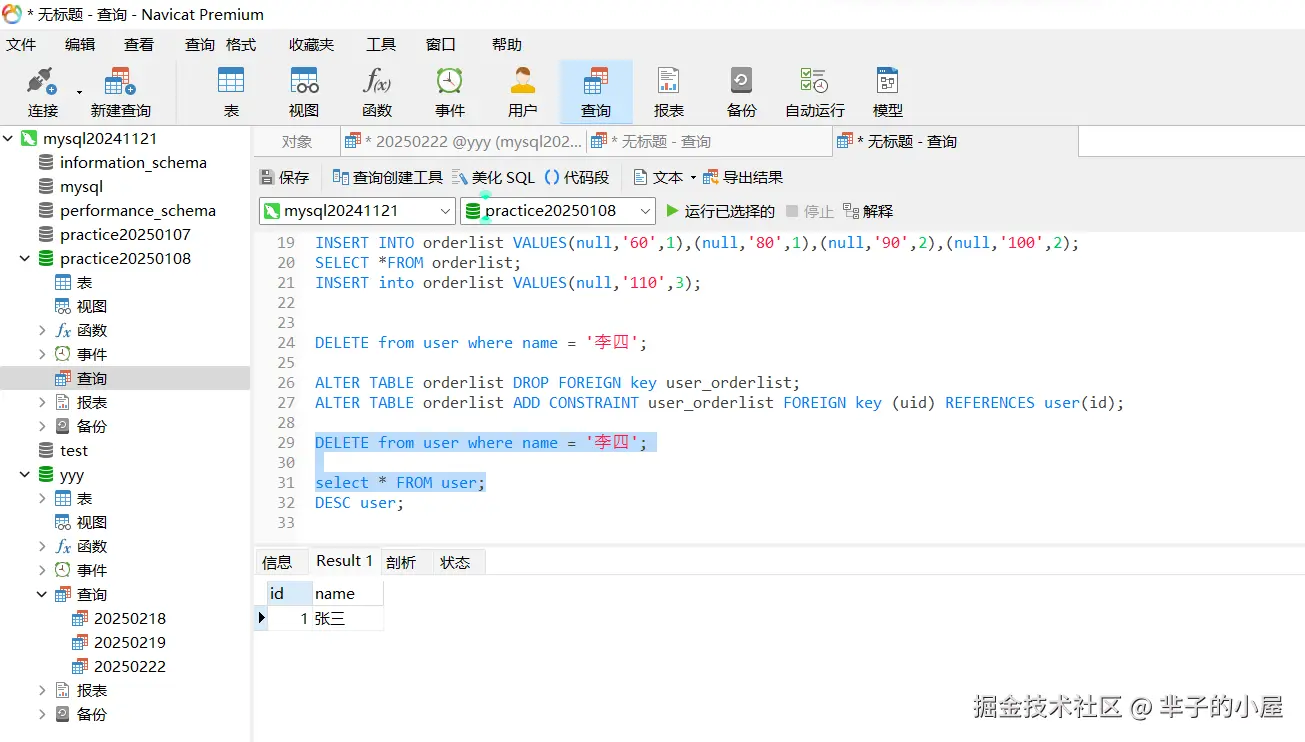Open the 查看 (View) menu

pyautogui.click(x=139, y=44)
